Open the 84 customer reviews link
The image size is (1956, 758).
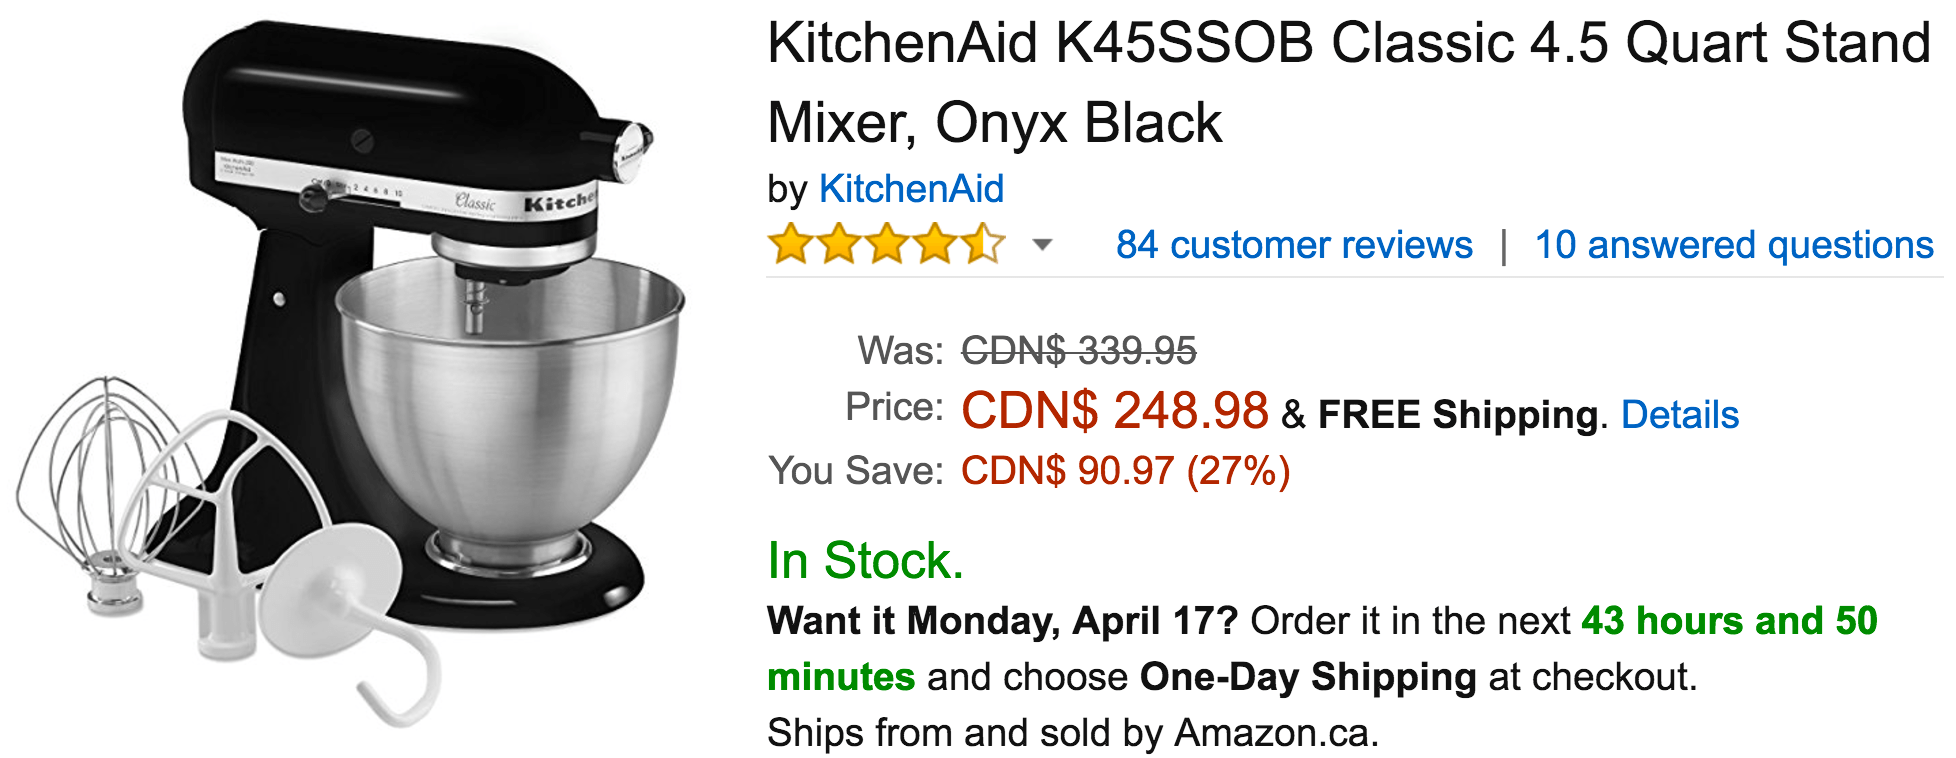(1294, 245)
